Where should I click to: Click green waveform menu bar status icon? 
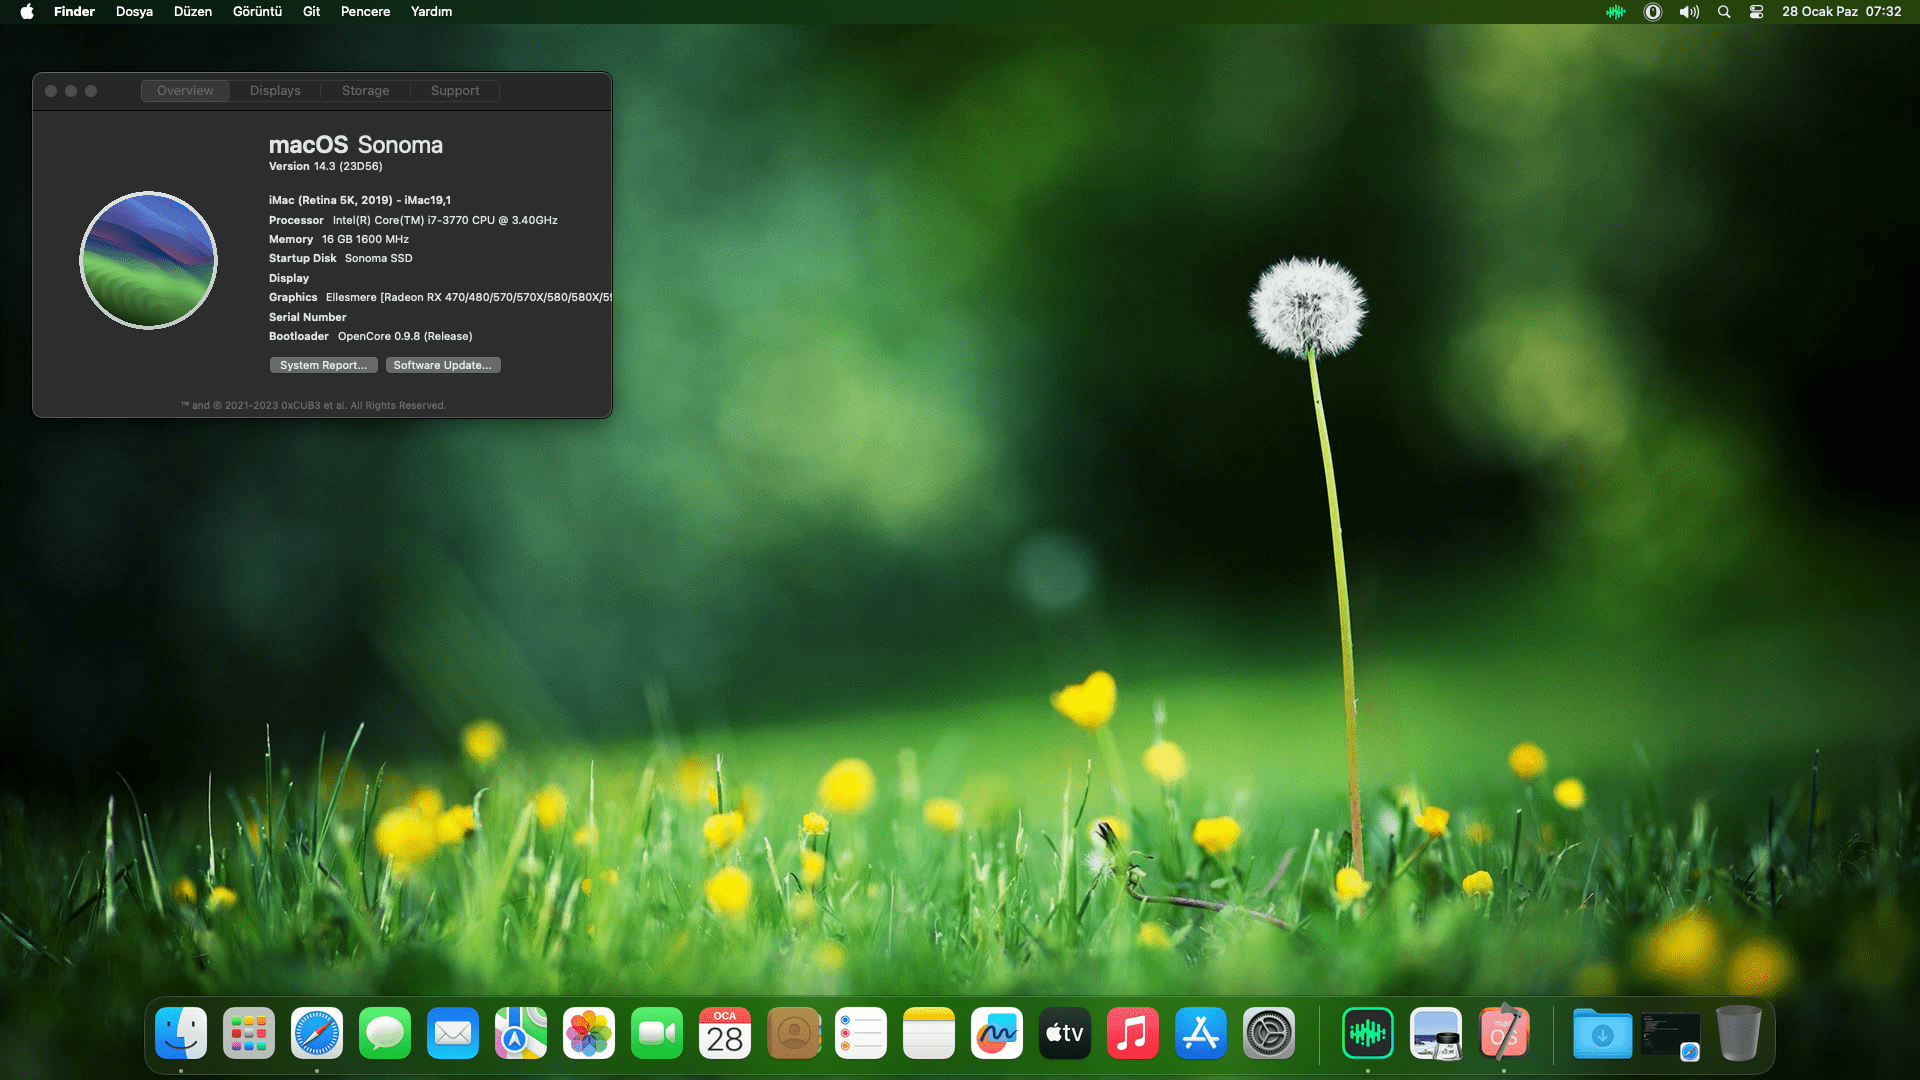point(1615,12)
